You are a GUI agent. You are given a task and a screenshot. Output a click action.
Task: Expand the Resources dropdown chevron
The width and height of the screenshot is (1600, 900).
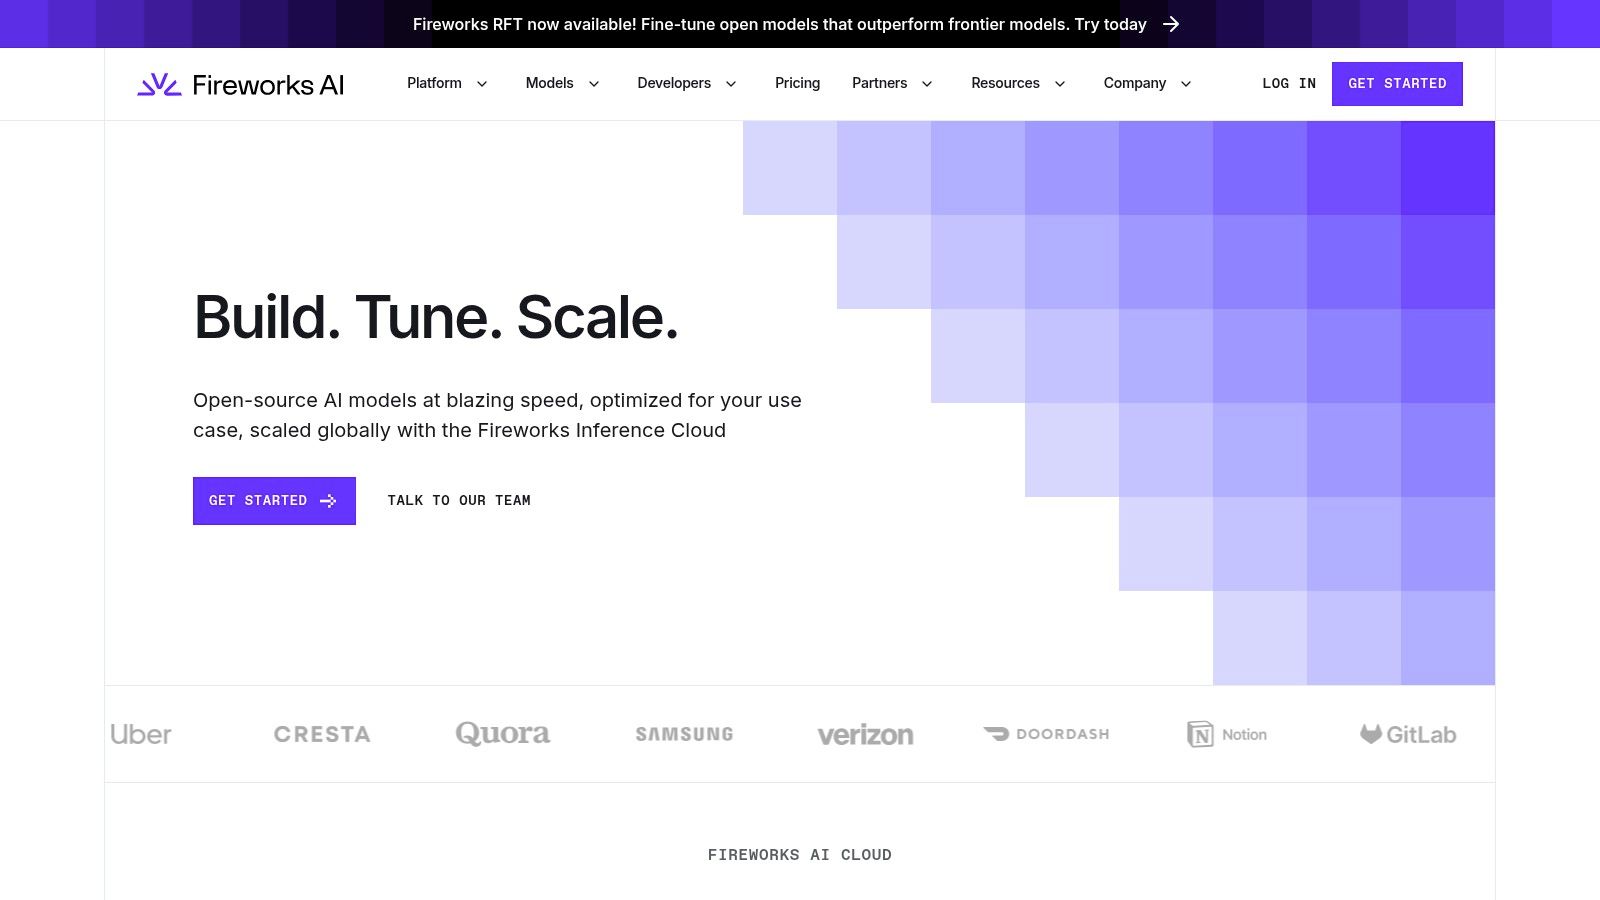click(1060, 84)
